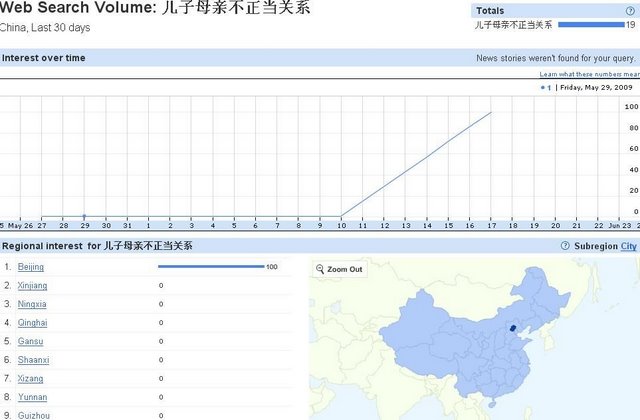Open the Xinjiang region link
This screenshot has height=420, width=640.
(x=32, y=286)
